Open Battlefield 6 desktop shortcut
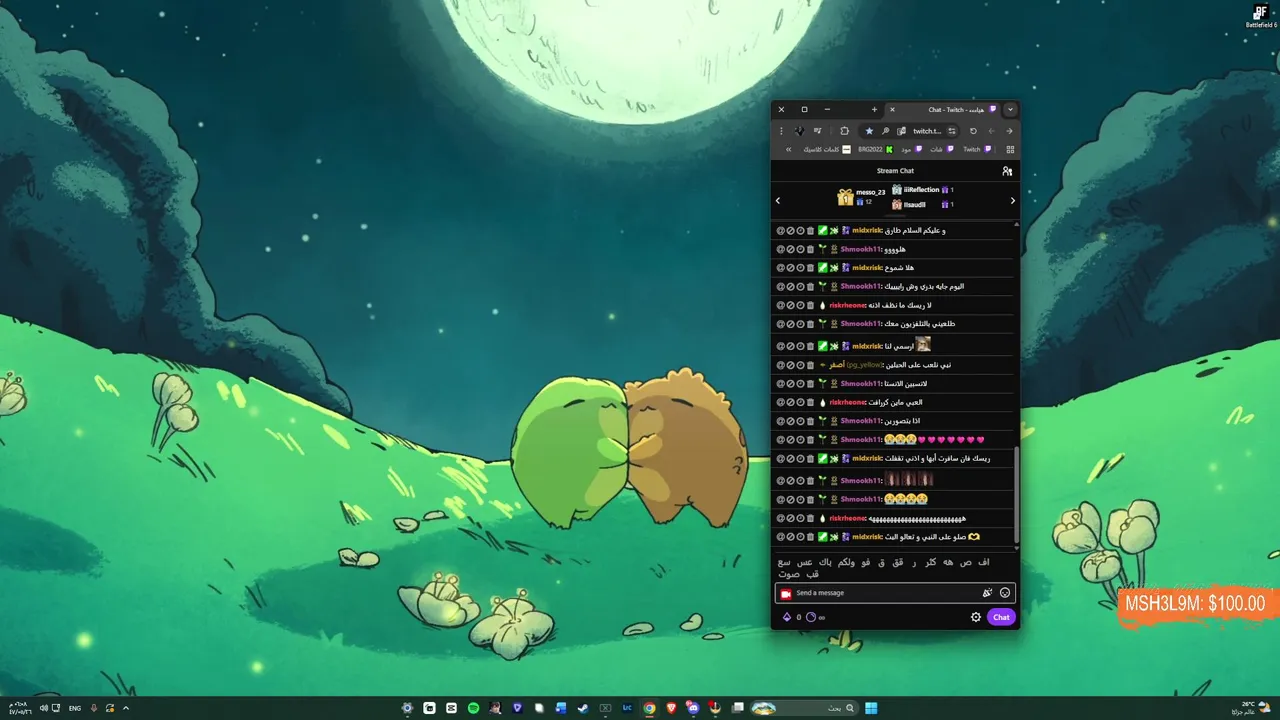This screenshot has height=720, width=1280. pos(1260,16)
